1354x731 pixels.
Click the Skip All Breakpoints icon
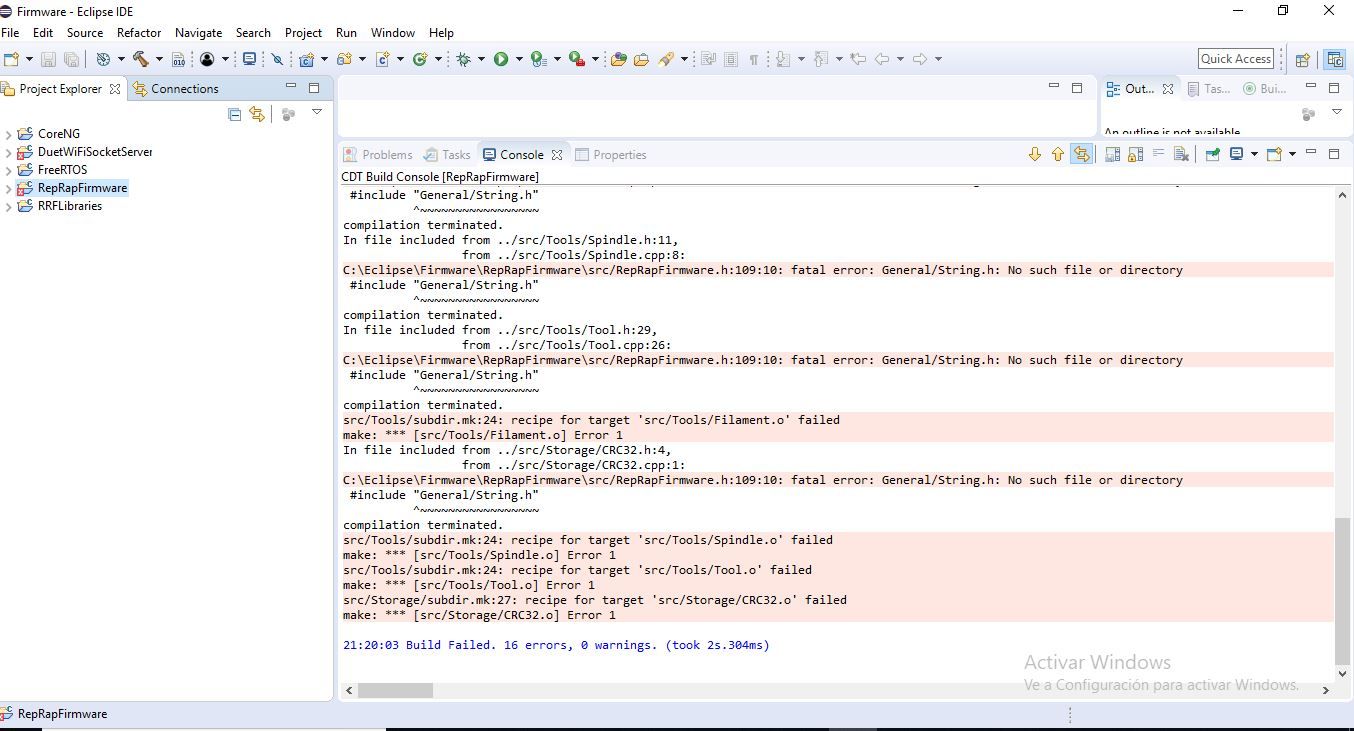coord(278,59)
